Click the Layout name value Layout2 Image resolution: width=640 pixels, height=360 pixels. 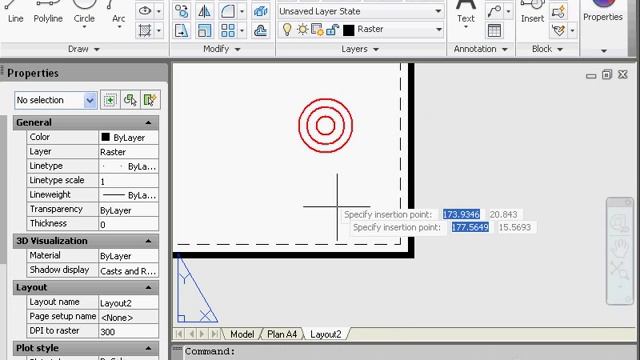click(x=129, y=303)
